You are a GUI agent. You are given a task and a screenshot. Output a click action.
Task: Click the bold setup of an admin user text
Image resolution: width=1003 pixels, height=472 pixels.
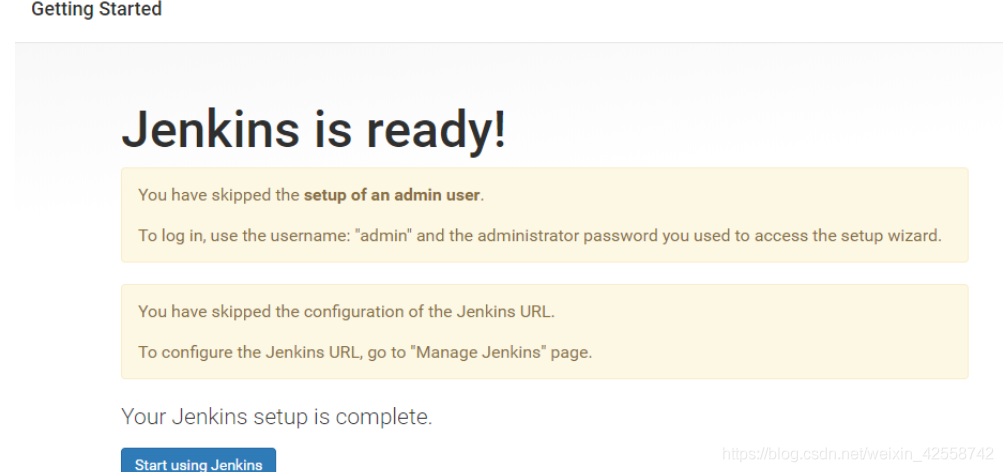point(392,195)
